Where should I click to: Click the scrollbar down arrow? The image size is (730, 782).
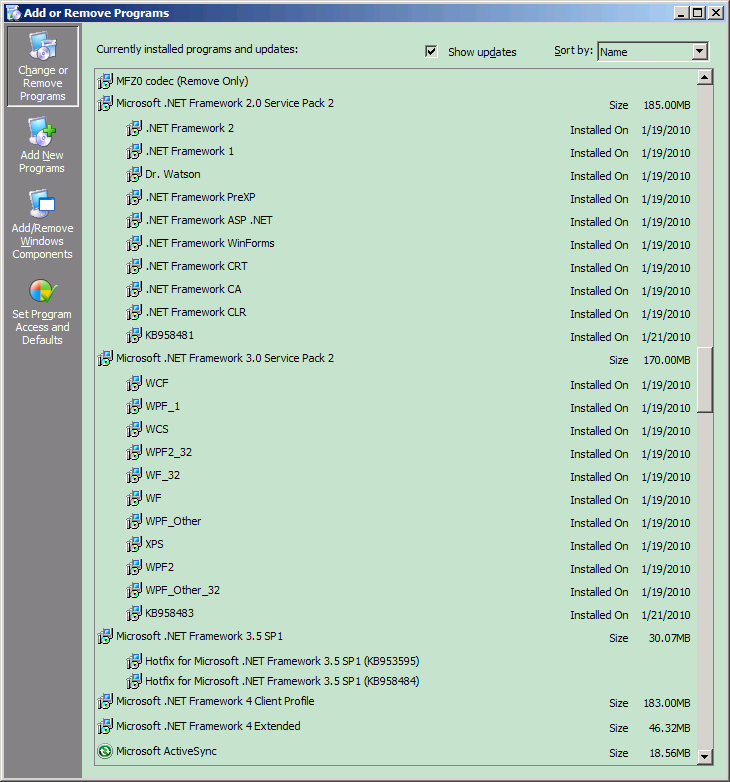click(x=705, y=757)
